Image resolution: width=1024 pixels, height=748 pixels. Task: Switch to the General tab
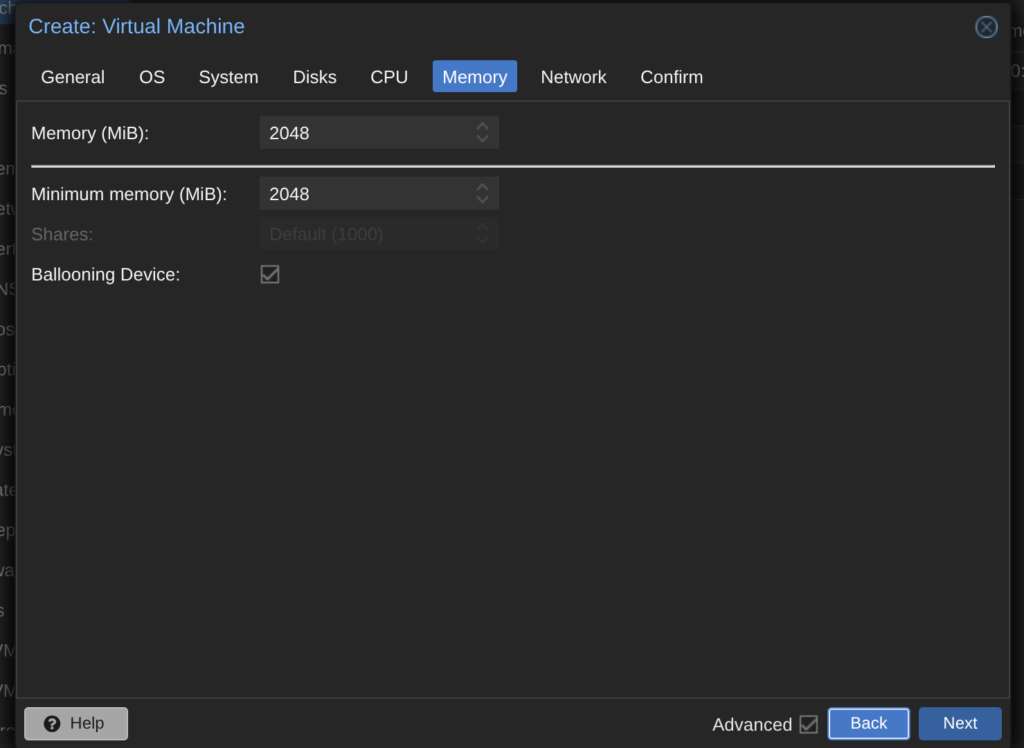(73, 77)
